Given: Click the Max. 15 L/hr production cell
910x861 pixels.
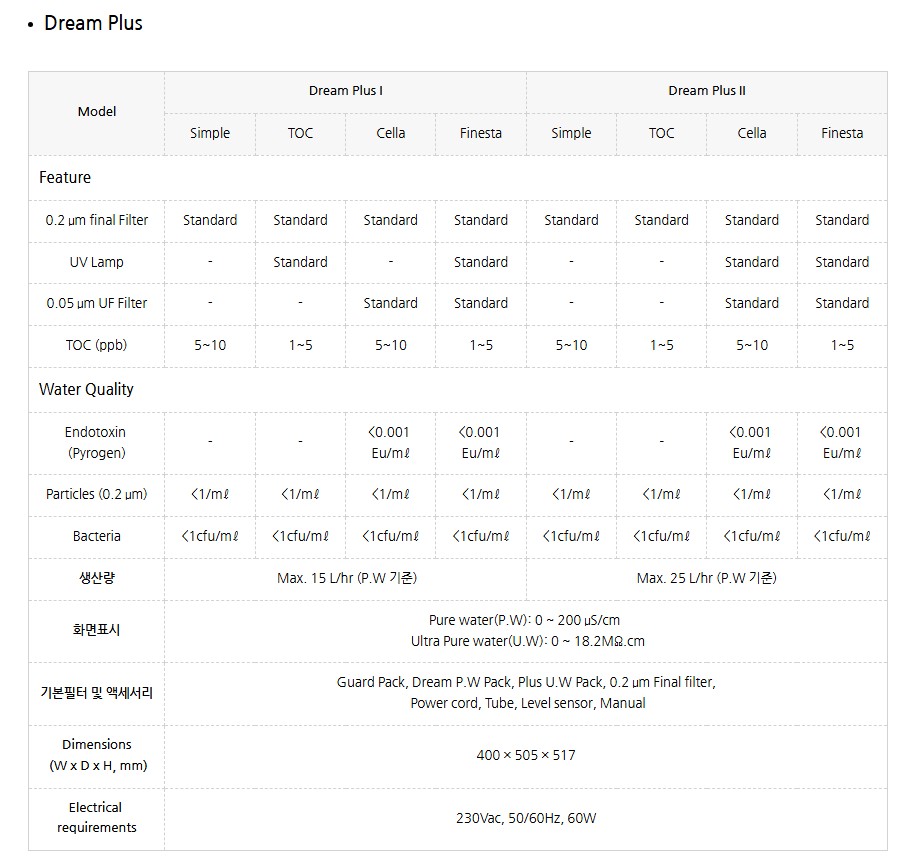Looking at the screenshot, I should pos(345,578).
